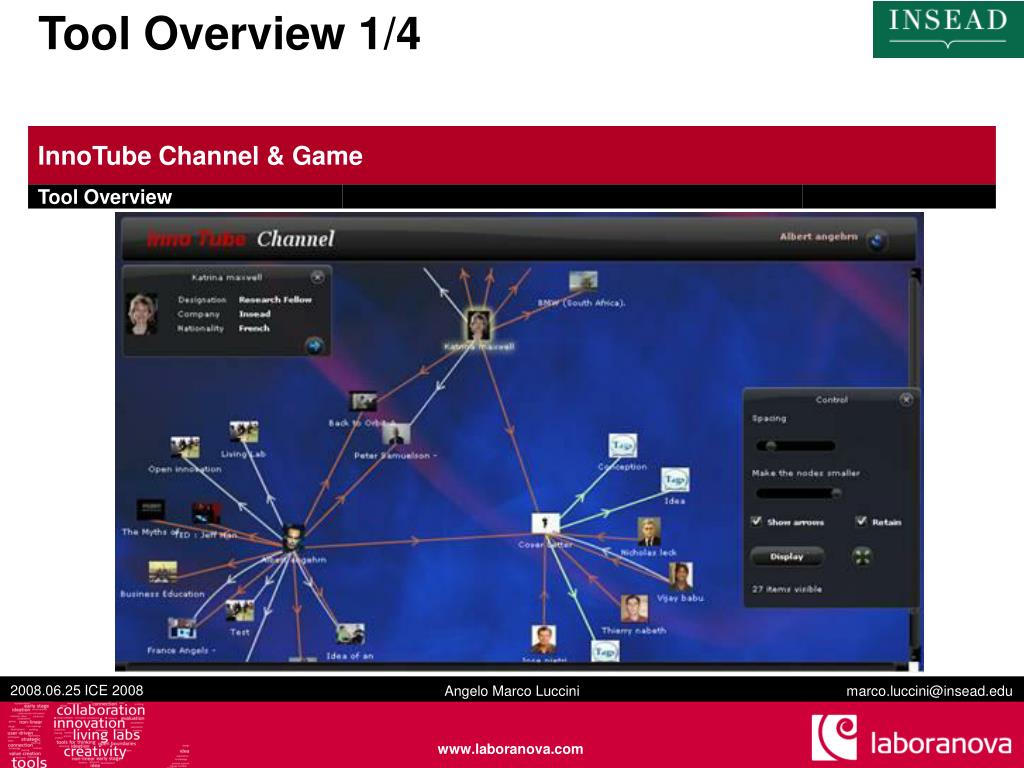Click the laboranova logo

[912, 737]
